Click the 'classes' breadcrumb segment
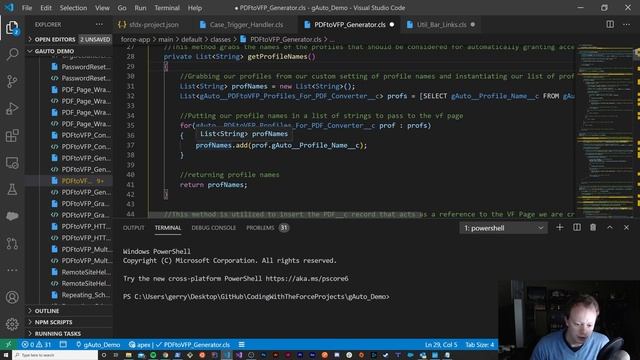The width and height of the screenshot is (640, 360). point(220,39)
